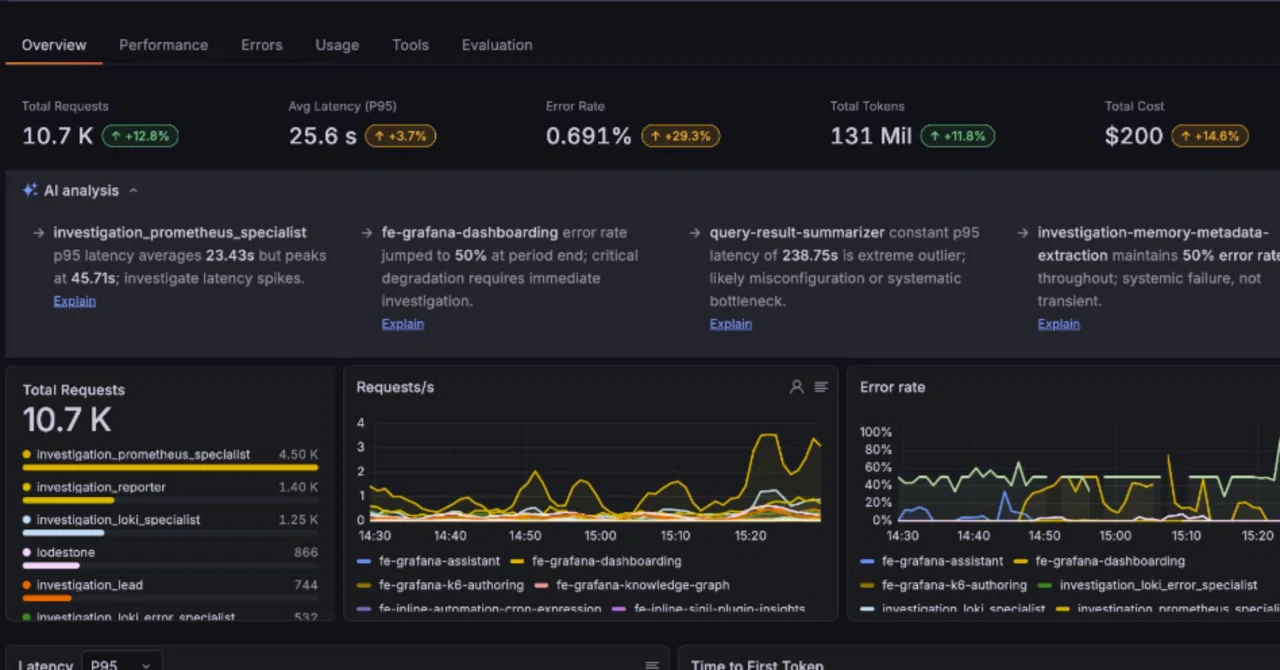Click Explain under investigation-memory-metadata-extraction insight

(x=1059, y=324)
